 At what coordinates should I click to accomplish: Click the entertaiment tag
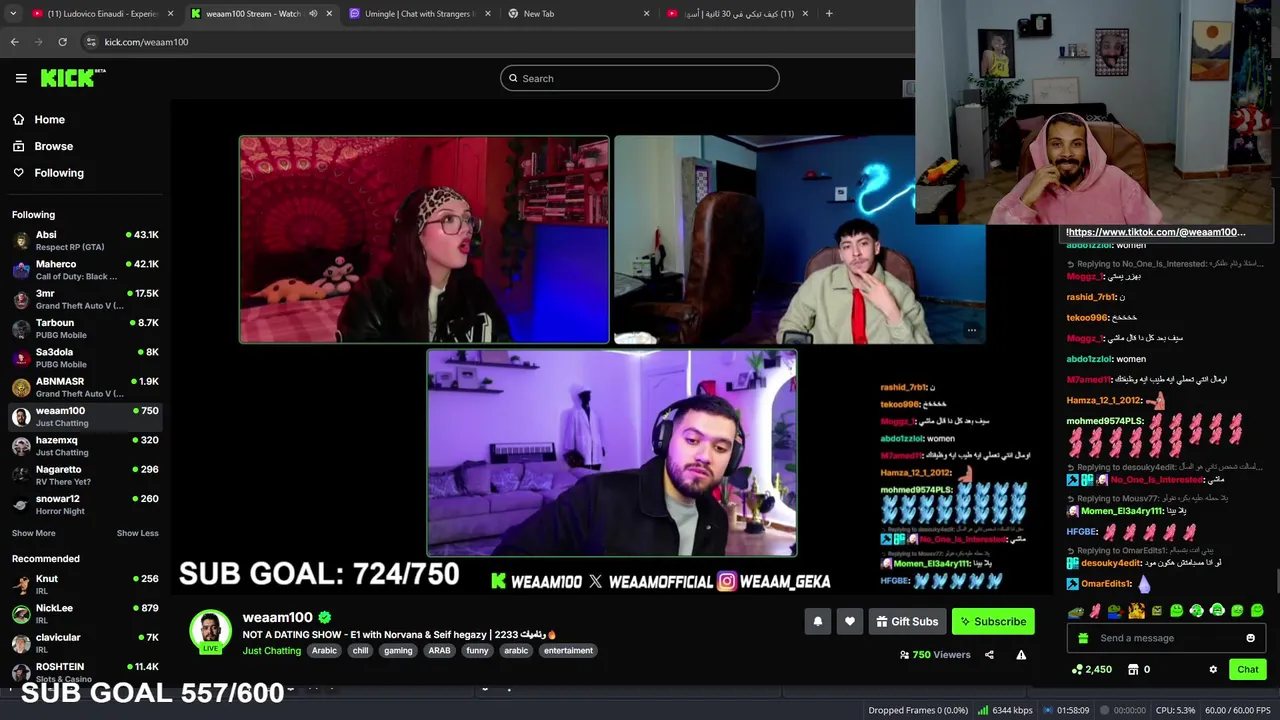[568, 650]
